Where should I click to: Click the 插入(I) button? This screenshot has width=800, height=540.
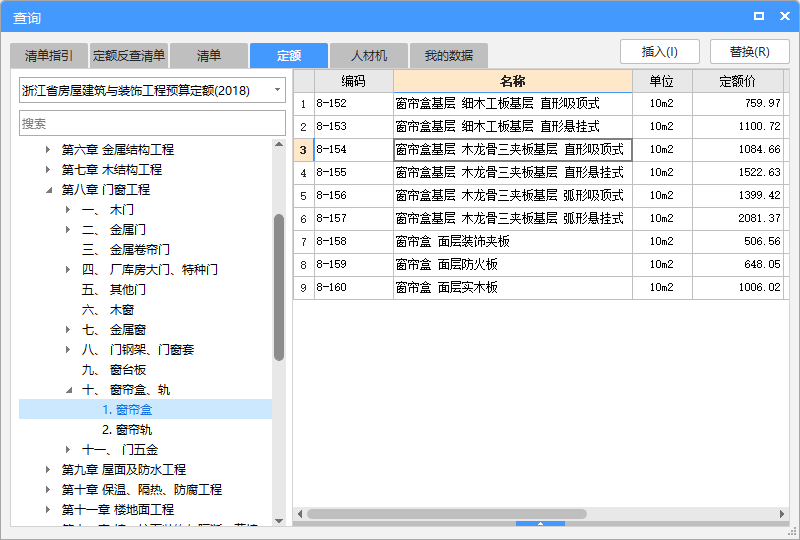(x=660, y=52)
